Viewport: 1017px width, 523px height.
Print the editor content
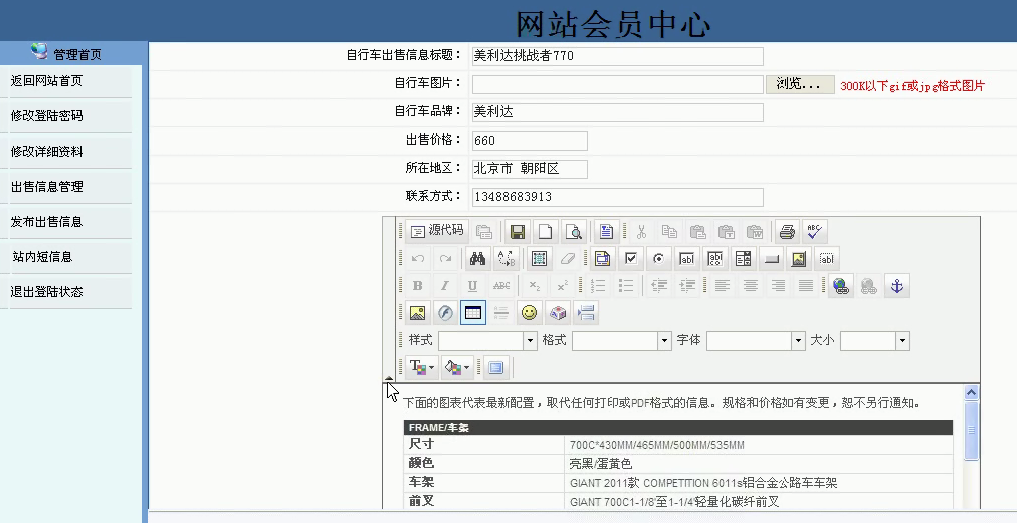(x=787, y=232)
